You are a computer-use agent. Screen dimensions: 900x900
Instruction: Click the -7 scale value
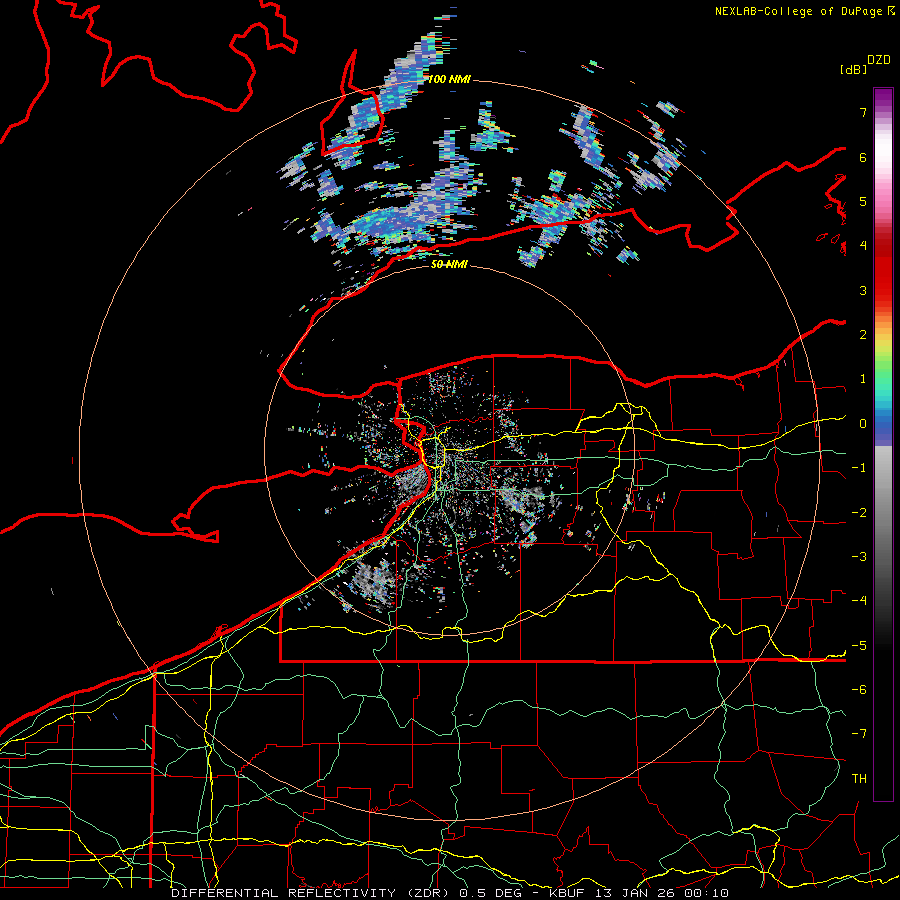859,734
